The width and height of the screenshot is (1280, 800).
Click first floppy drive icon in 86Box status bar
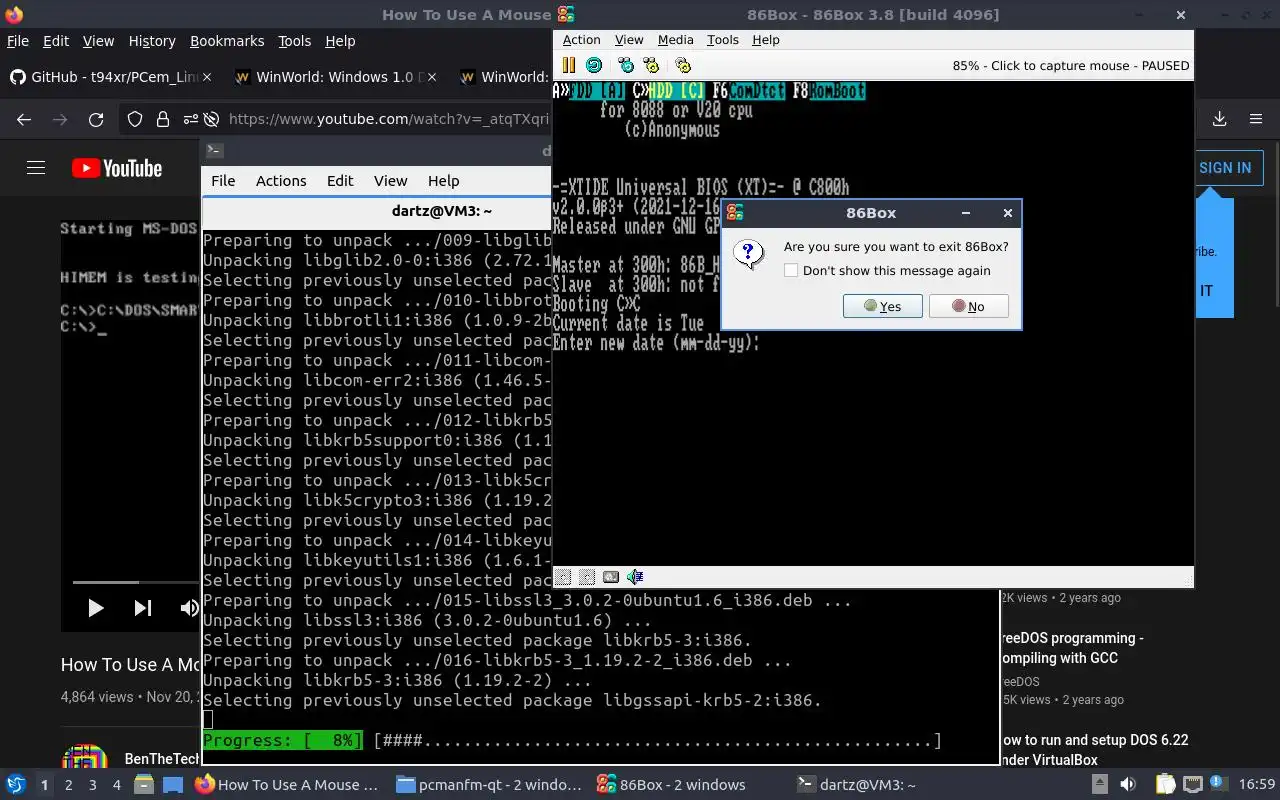pos(563,577)
